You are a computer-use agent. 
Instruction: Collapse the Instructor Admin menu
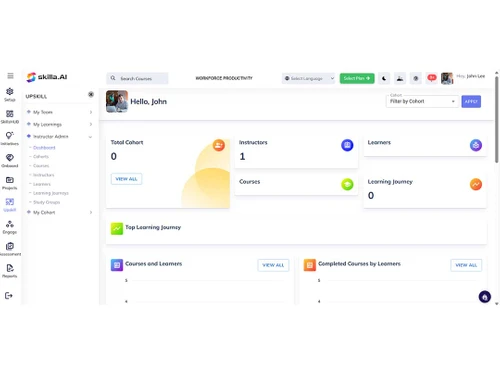59,136
